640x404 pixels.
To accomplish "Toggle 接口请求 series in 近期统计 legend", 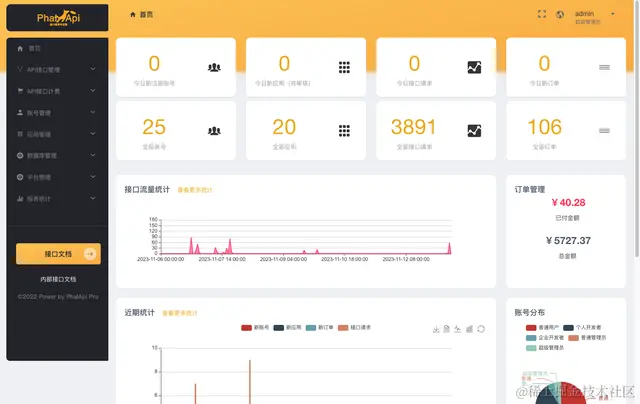I will pyautogui.click(x=354, y=328).
